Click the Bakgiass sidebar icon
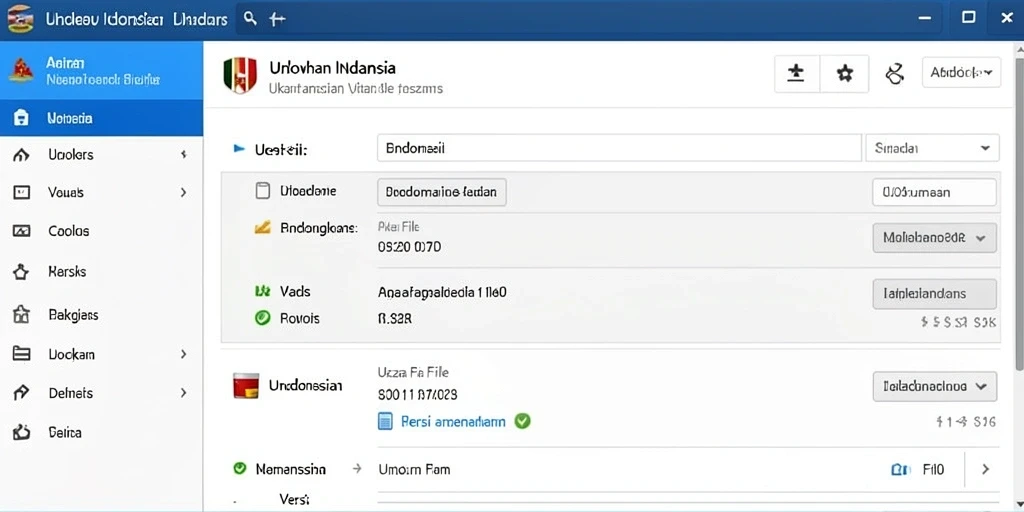 click(22, 315)
